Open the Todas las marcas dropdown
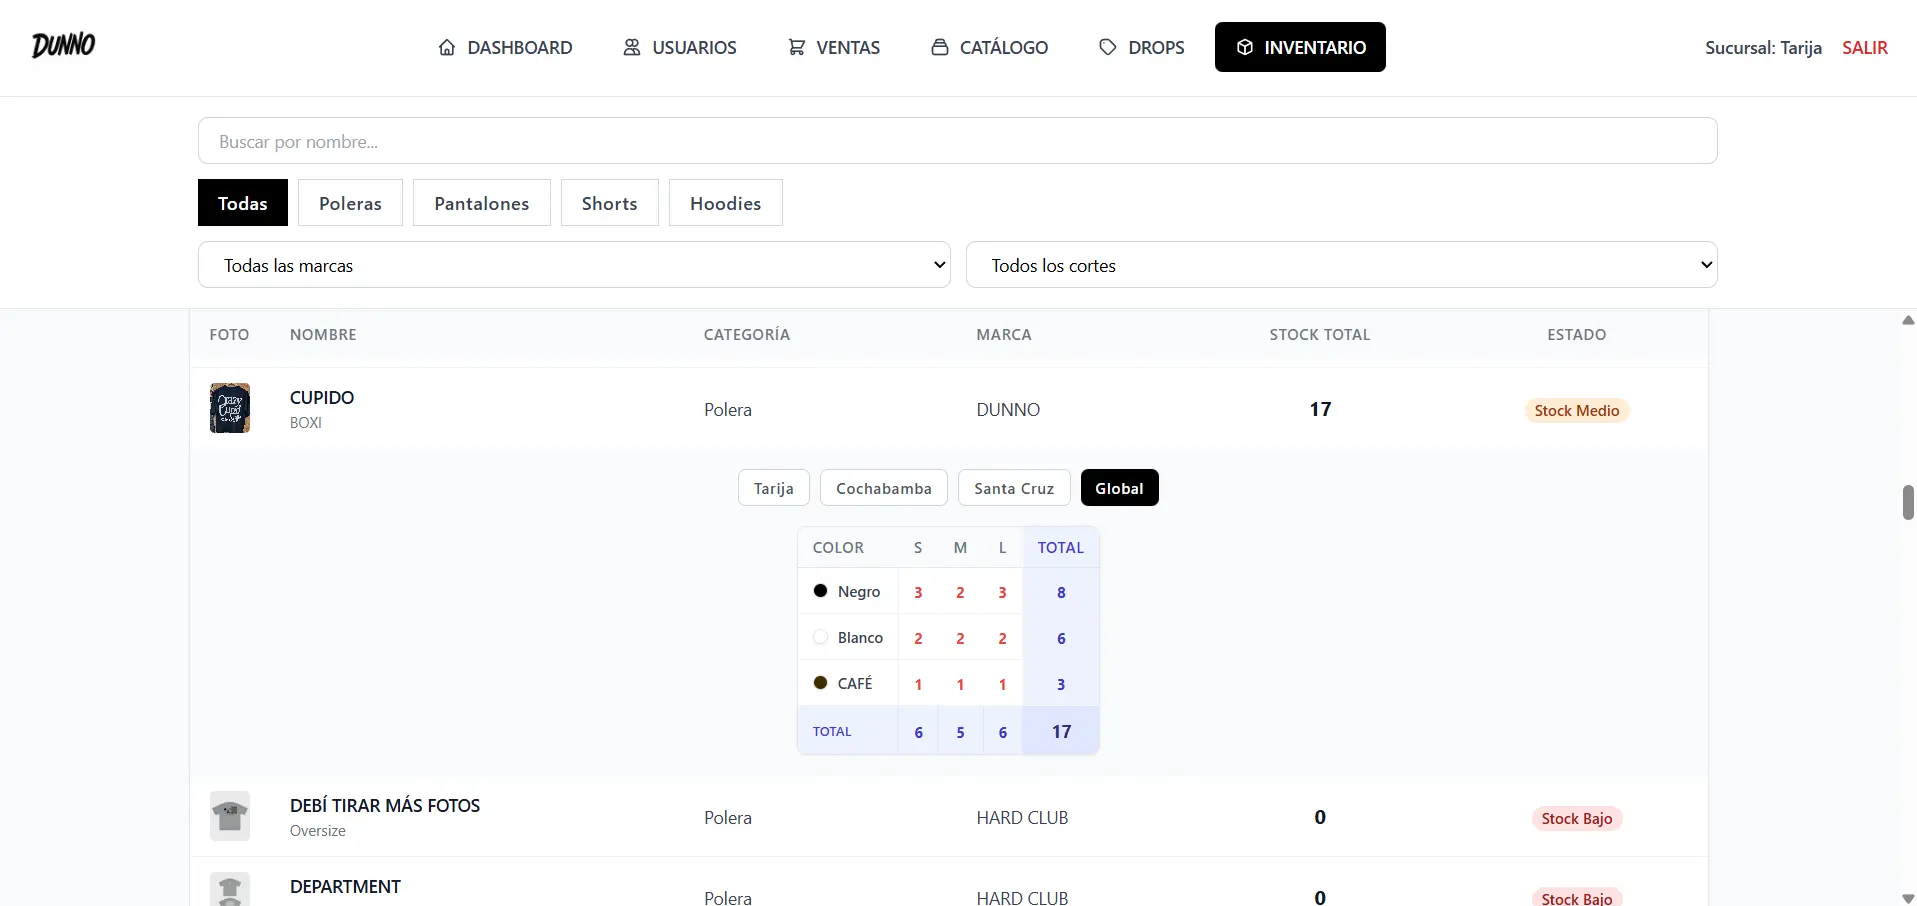 coord(574,265)
